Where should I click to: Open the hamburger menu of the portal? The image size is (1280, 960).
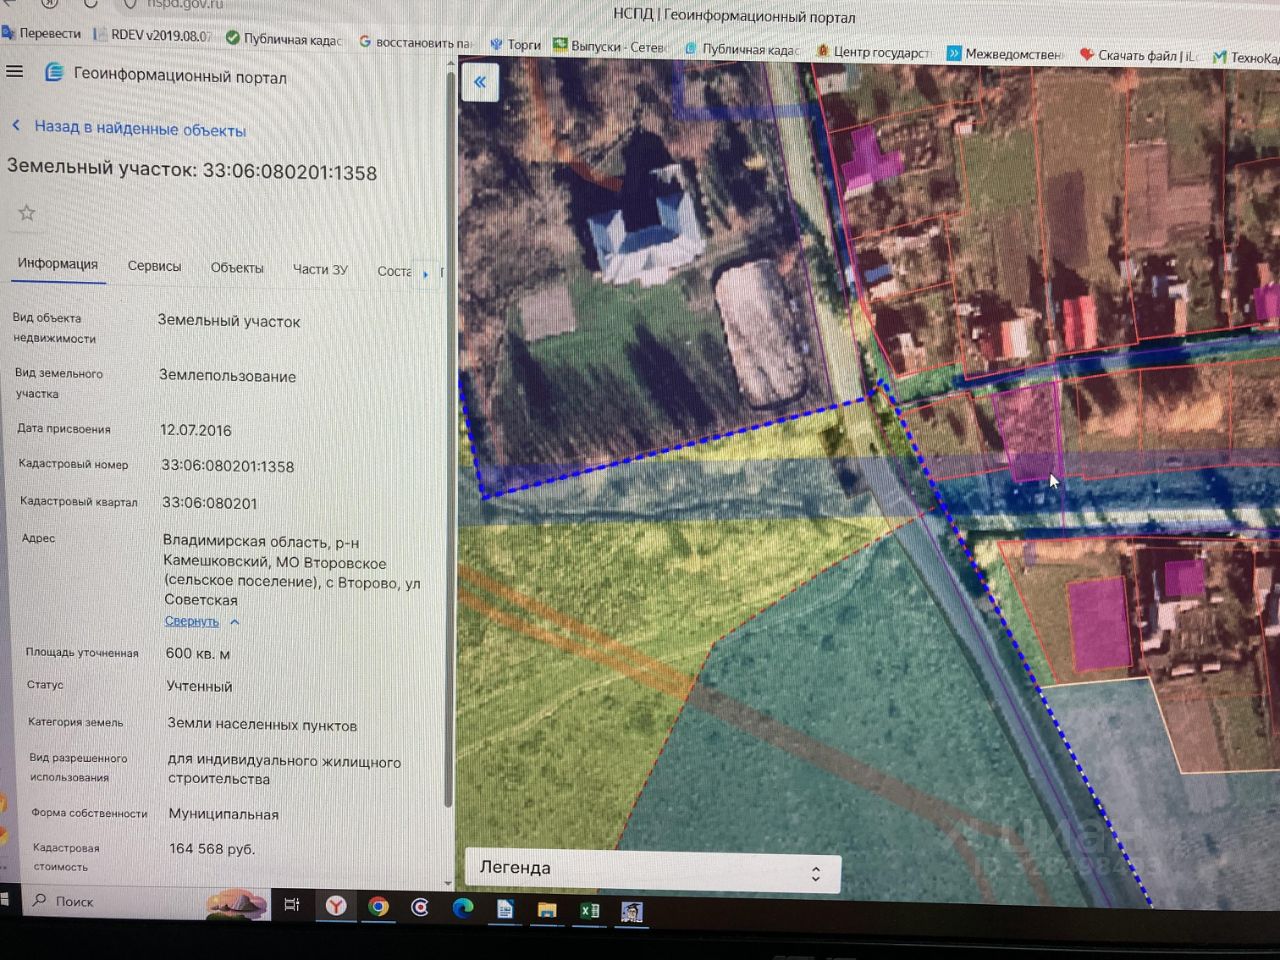[14, 71]
